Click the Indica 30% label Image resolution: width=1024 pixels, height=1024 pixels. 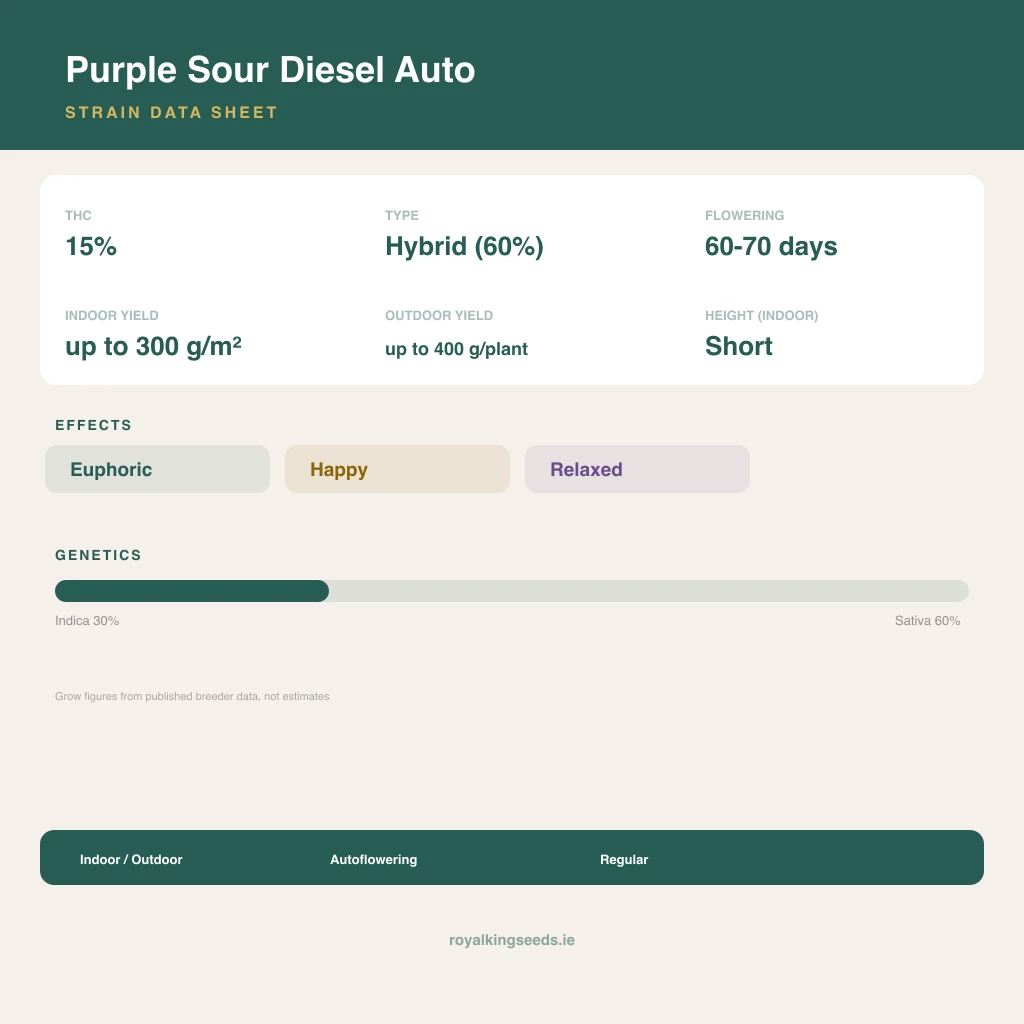[87, 620]
